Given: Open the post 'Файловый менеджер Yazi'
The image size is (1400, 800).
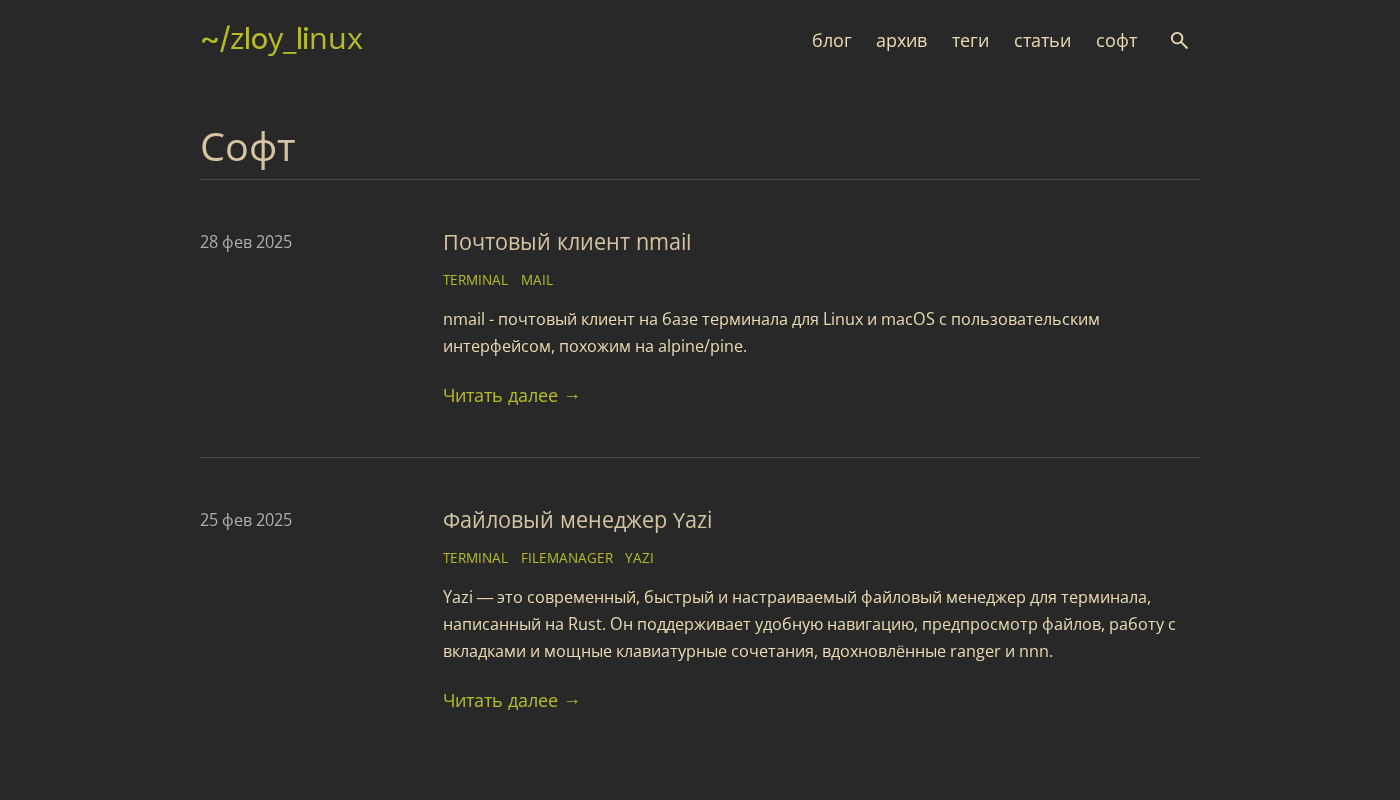Looking at the screenshot, I should point(577,520).
